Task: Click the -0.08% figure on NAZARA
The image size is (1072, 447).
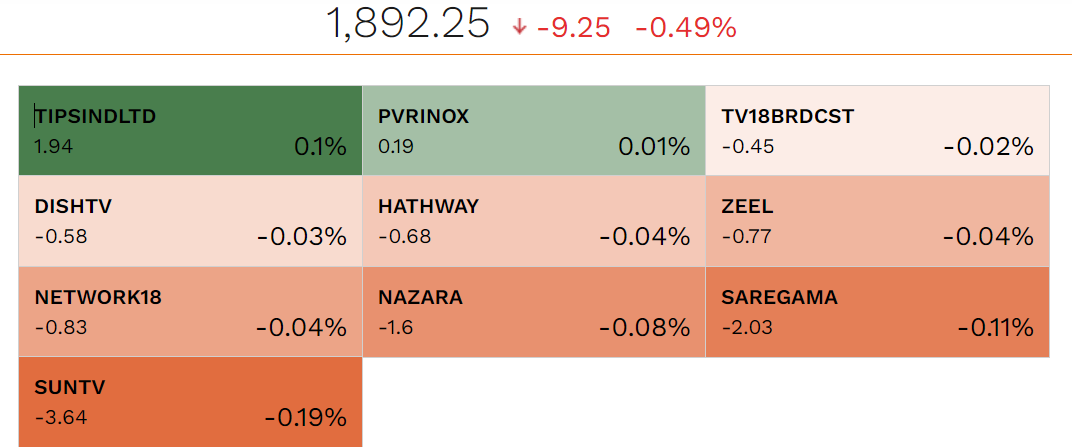Action: (x=645, y=327)
